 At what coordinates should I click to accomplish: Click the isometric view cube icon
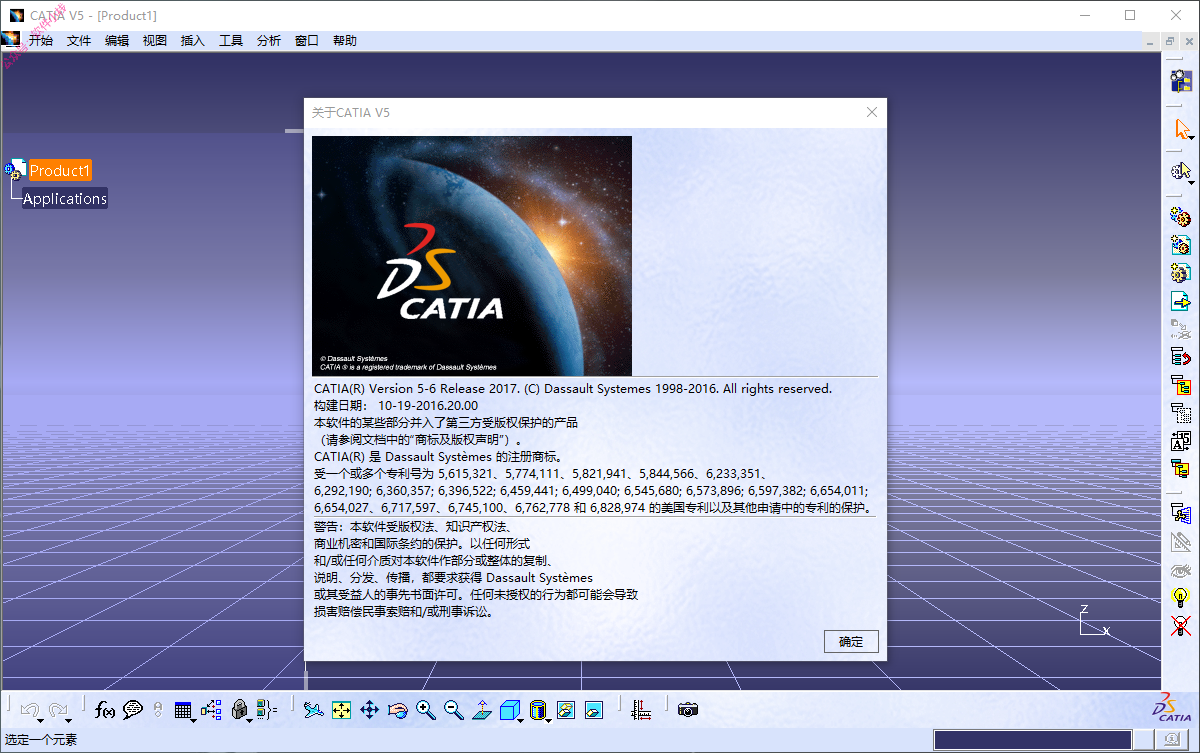coord(509,710)
